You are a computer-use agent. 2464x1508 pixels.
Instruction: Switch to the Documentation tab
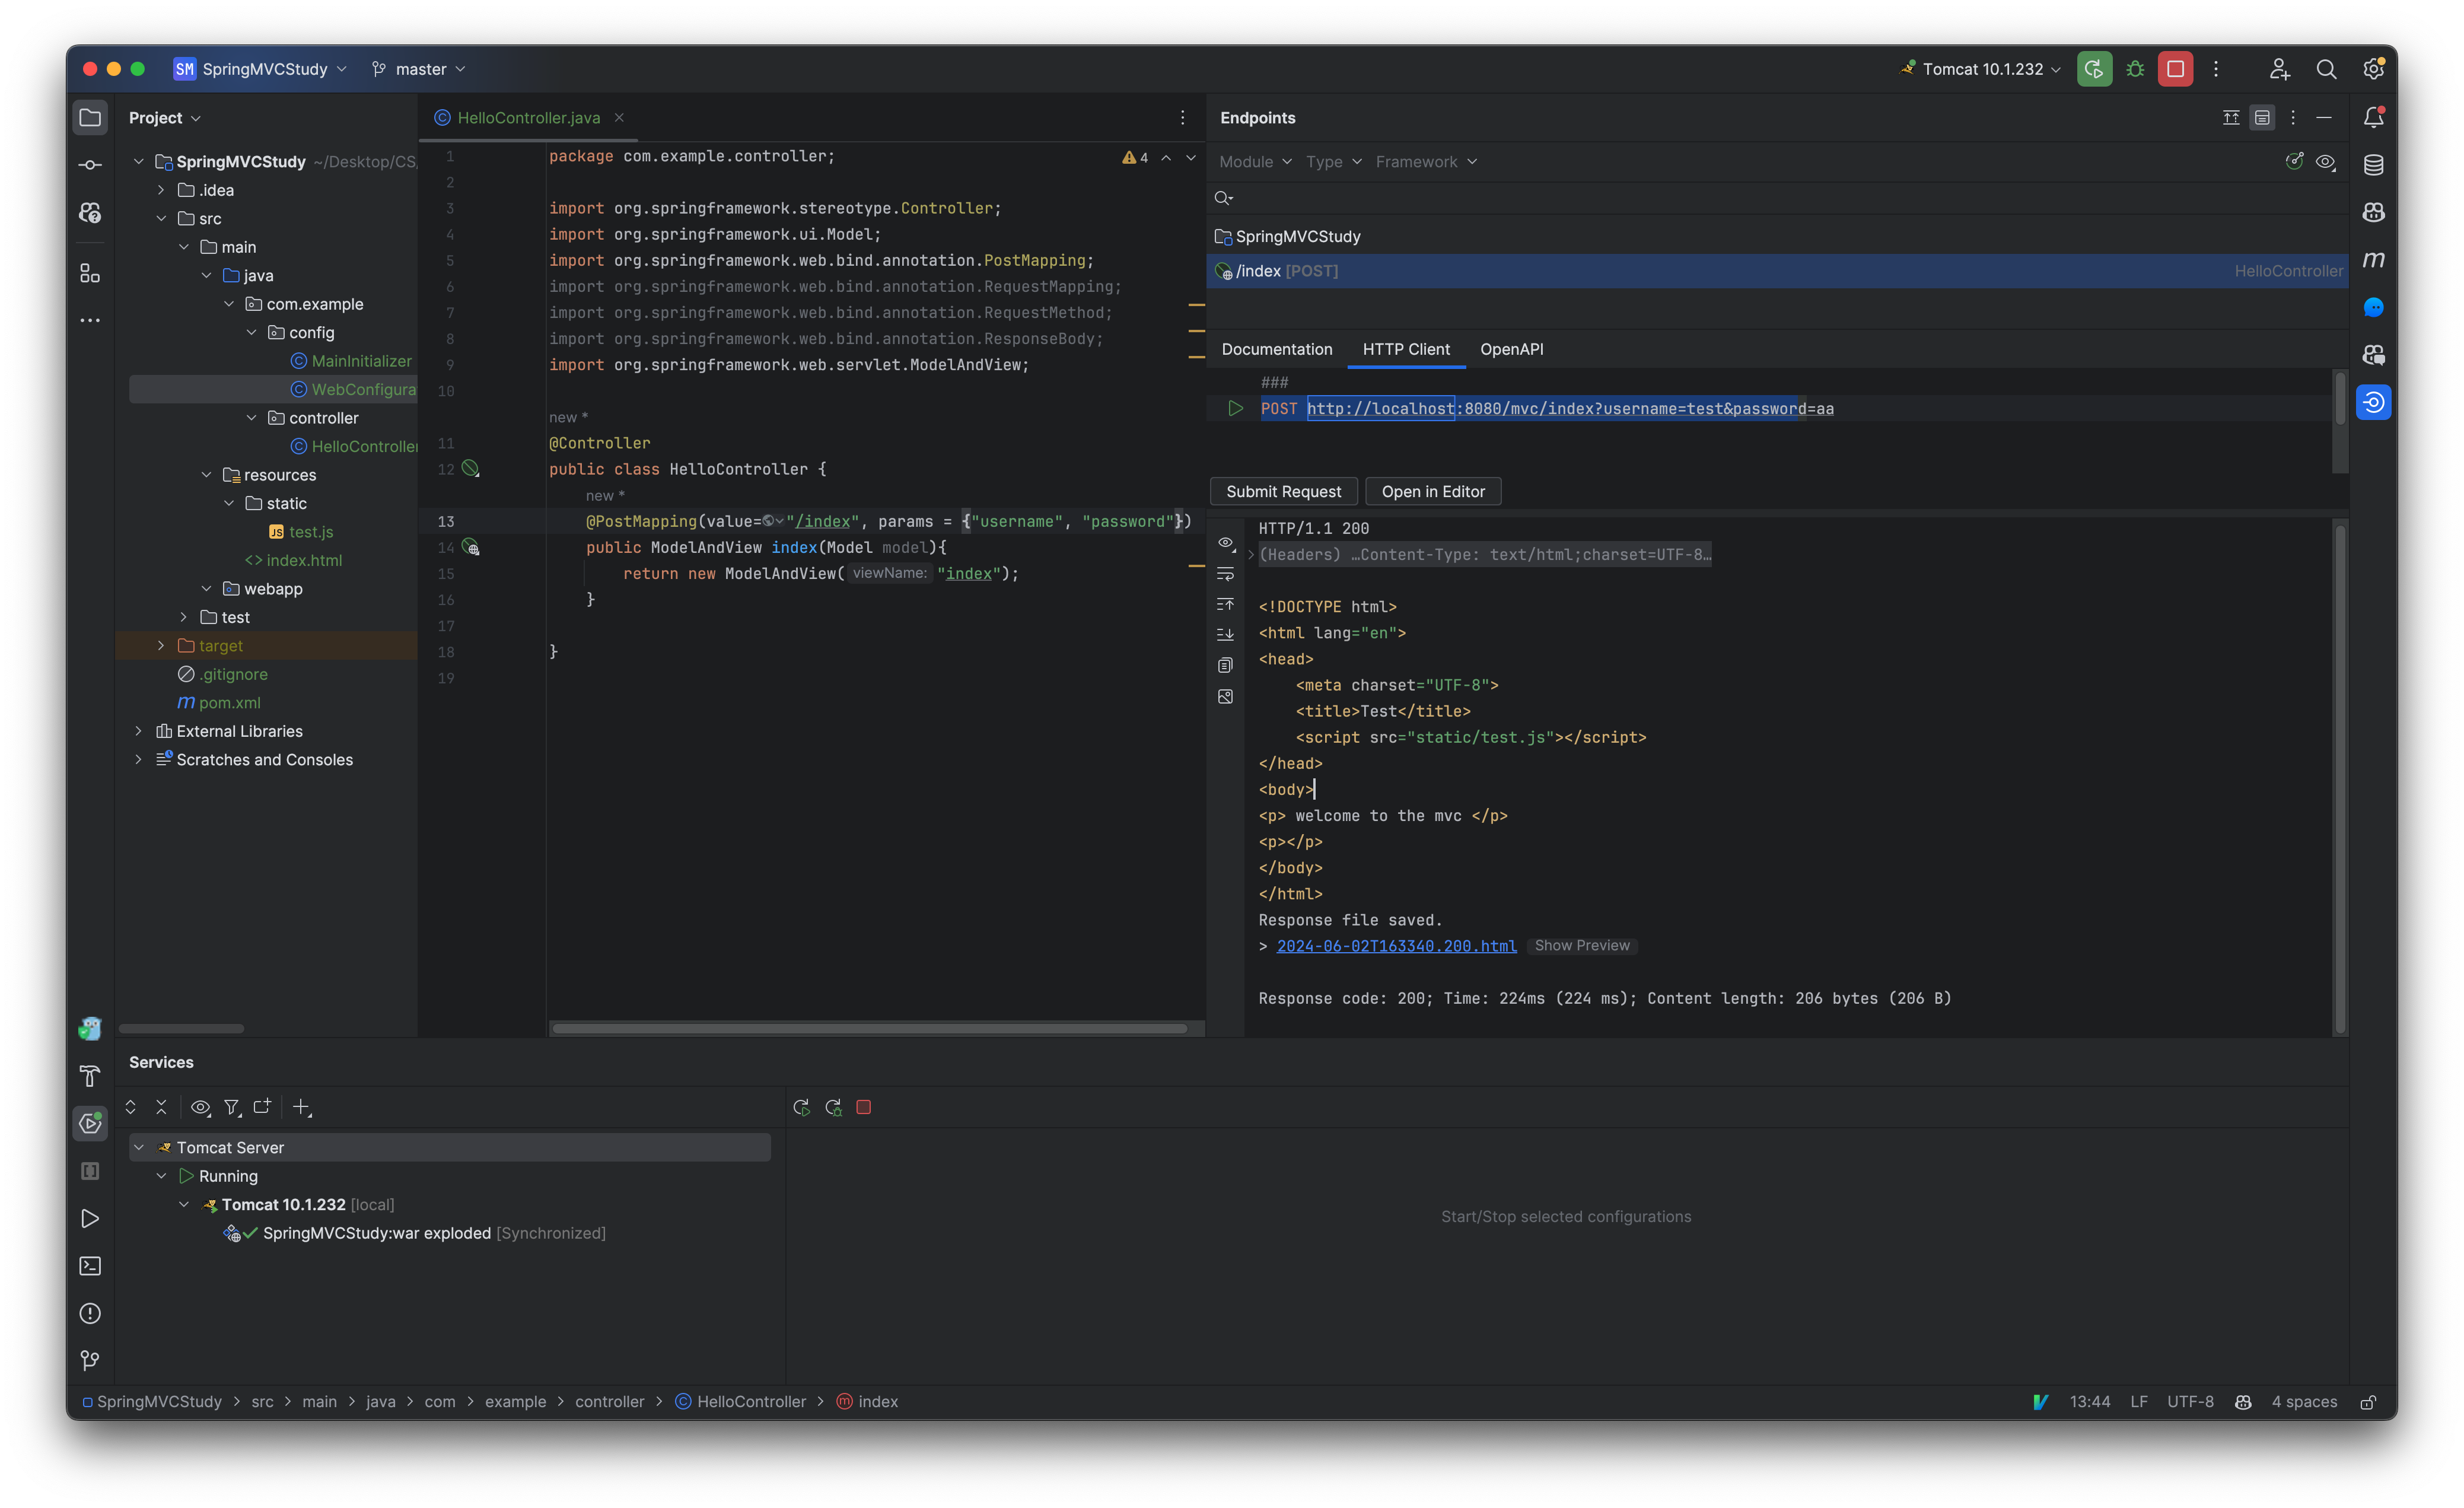tap(1277, 349)
